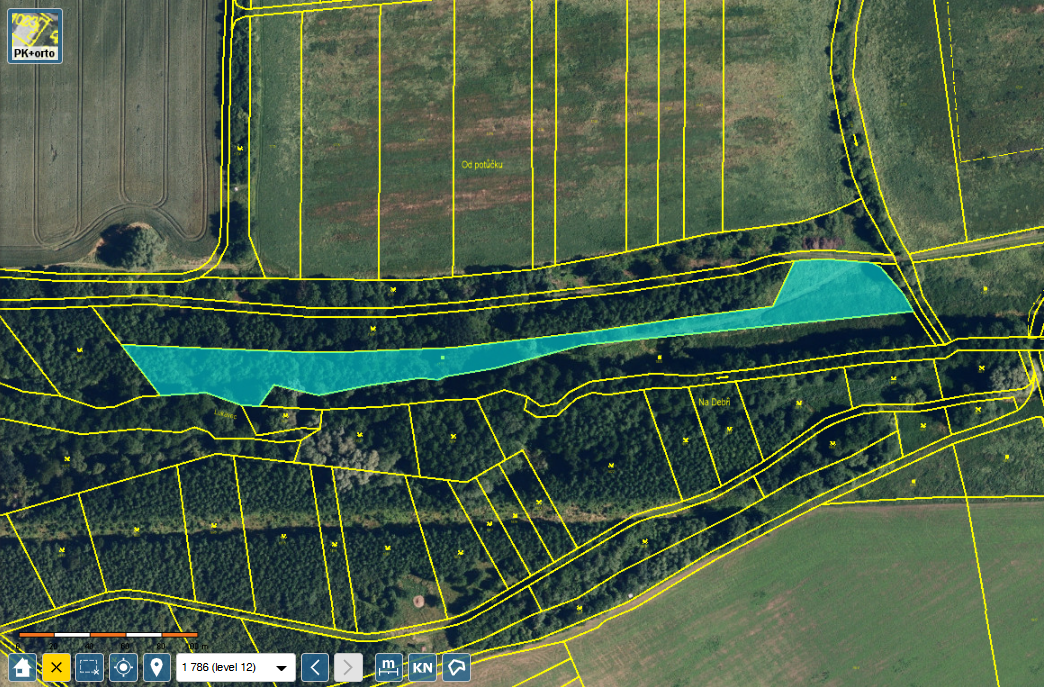This screenshot has width=1044, height=687.
Task: Select the location pin marker tool
Action: point(156,667)
